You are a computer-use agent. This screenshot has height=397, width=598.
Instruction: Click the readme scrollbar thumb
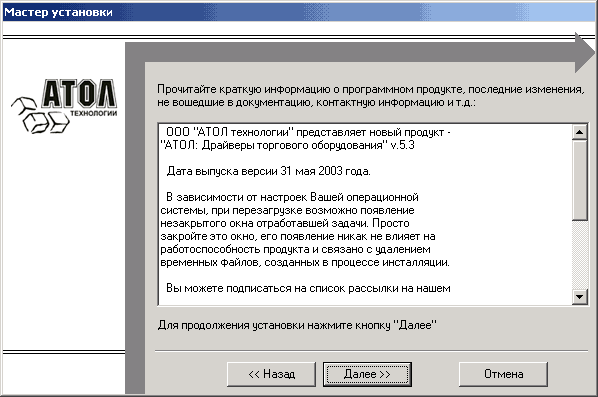[x=579, y=180]
